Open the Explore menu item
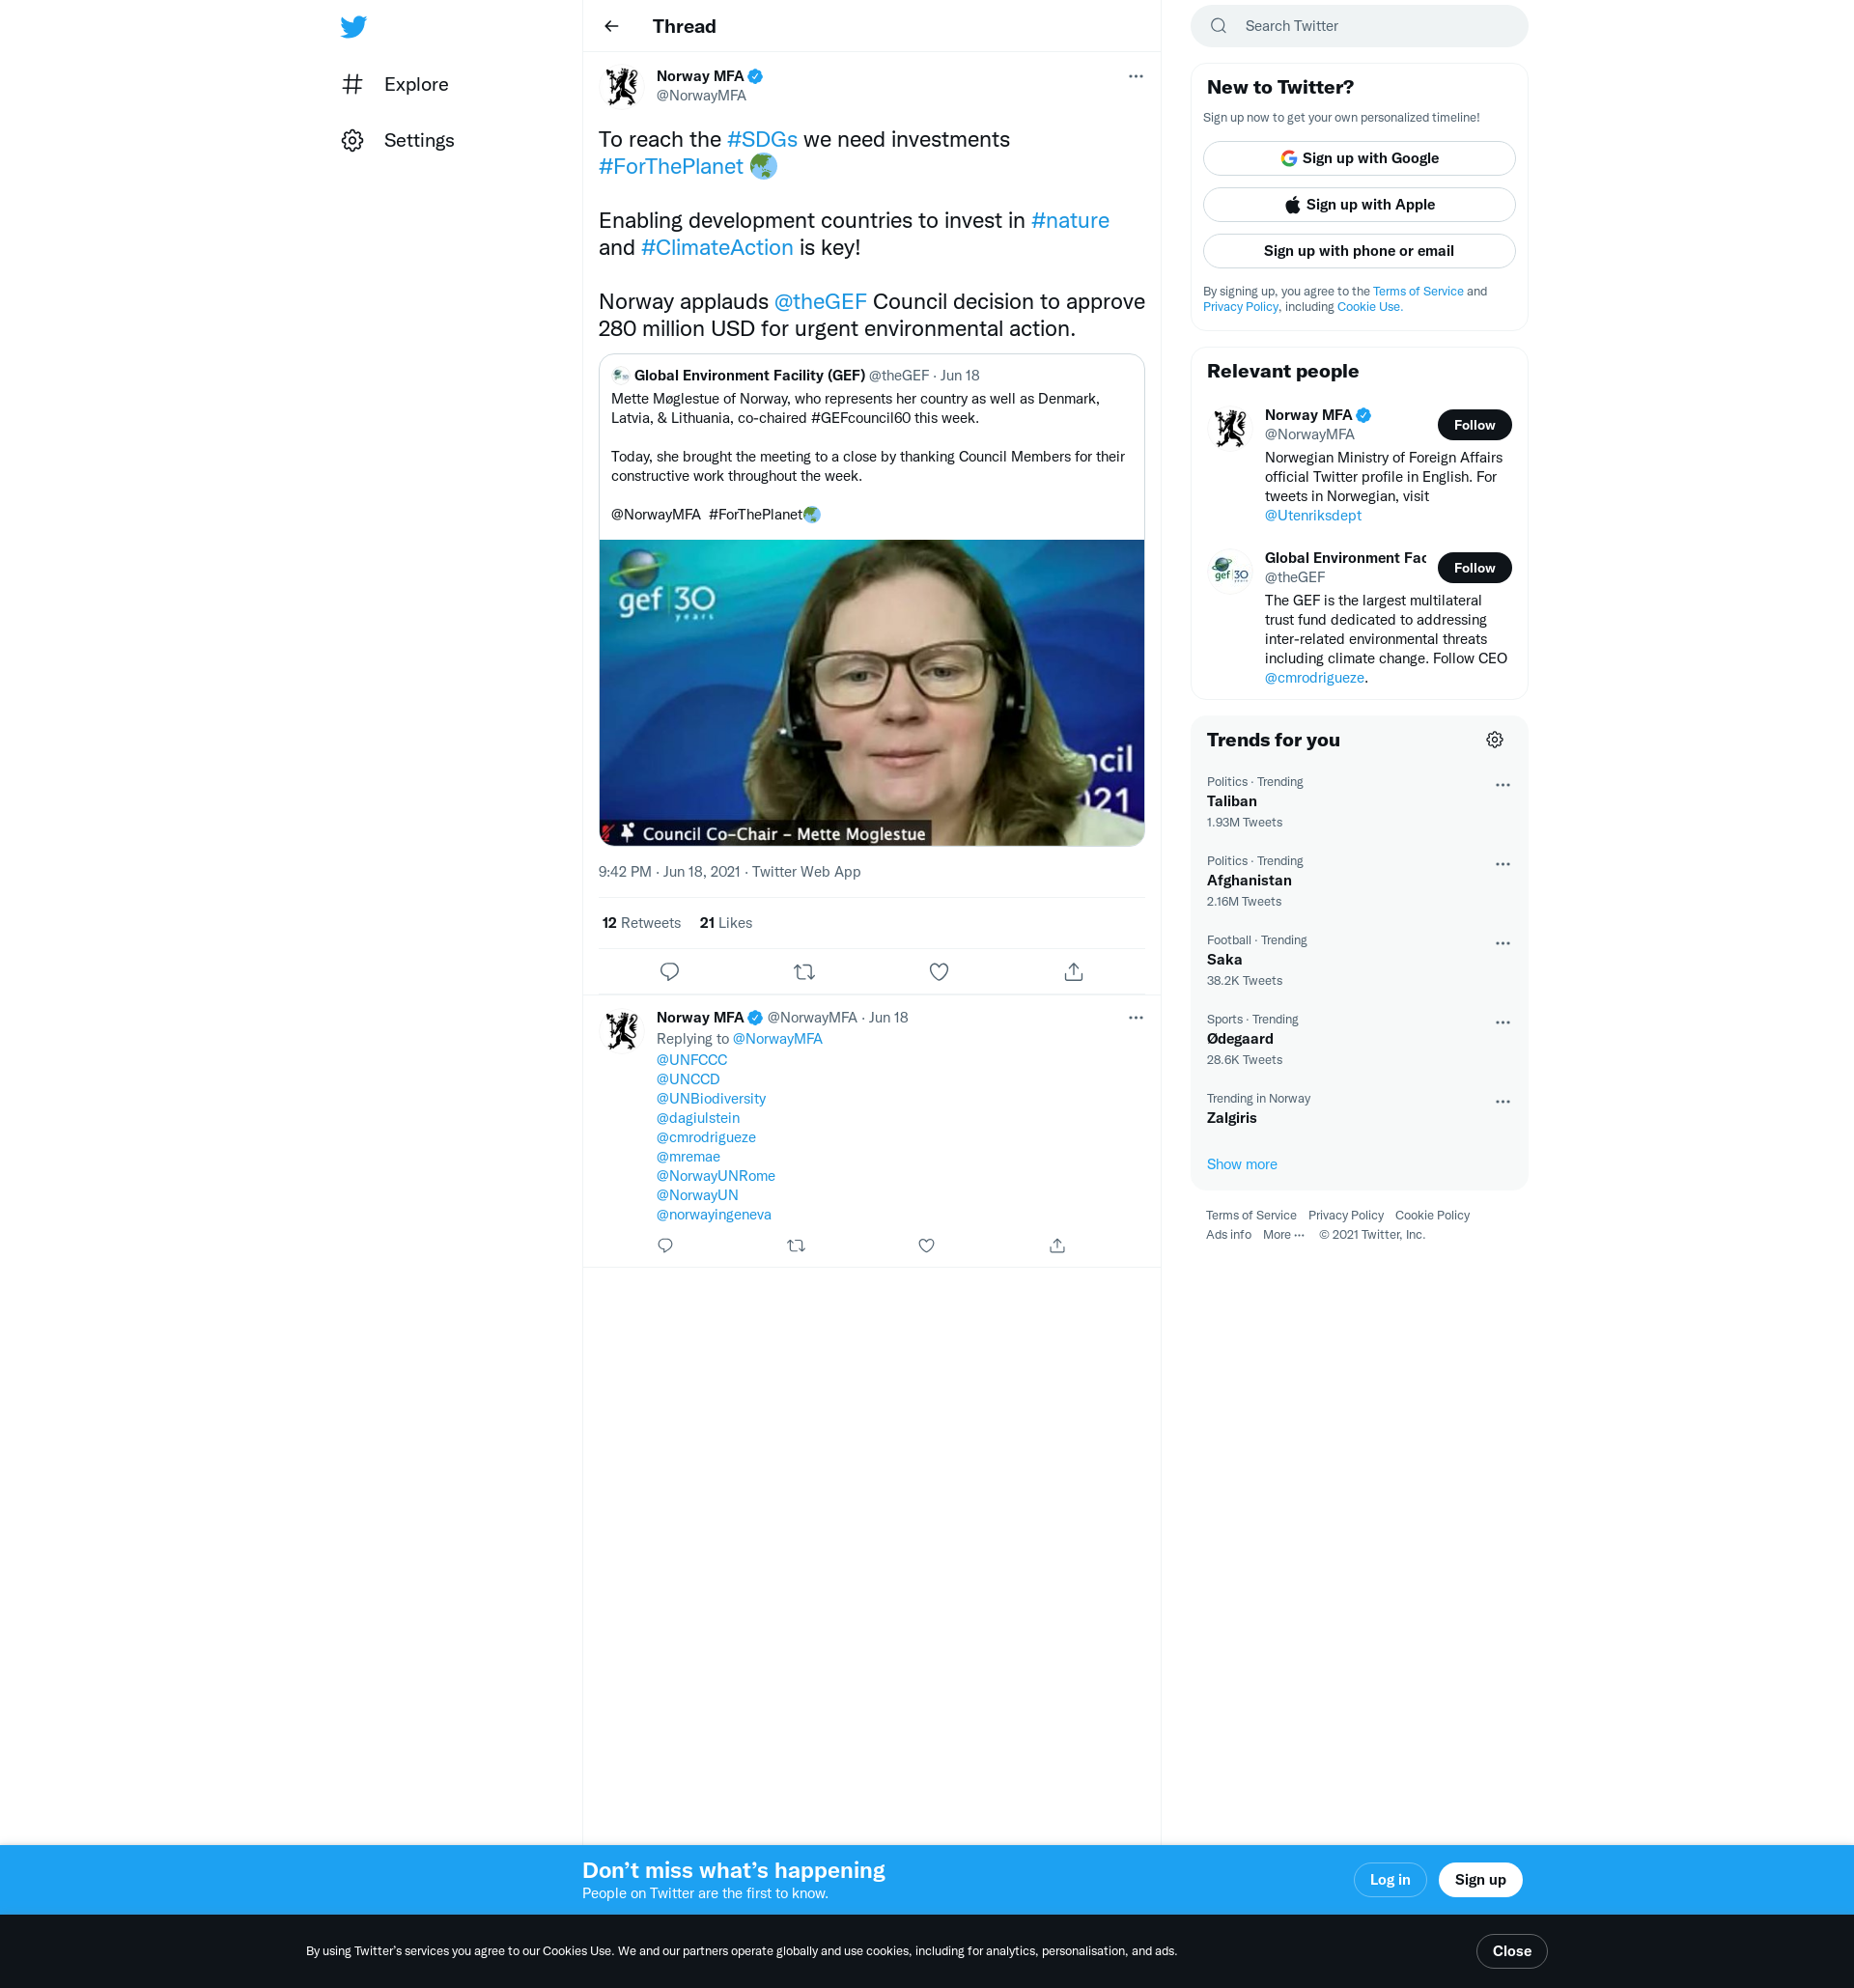This screenshot has height=1988, width=1854. (x=415, y=85)
